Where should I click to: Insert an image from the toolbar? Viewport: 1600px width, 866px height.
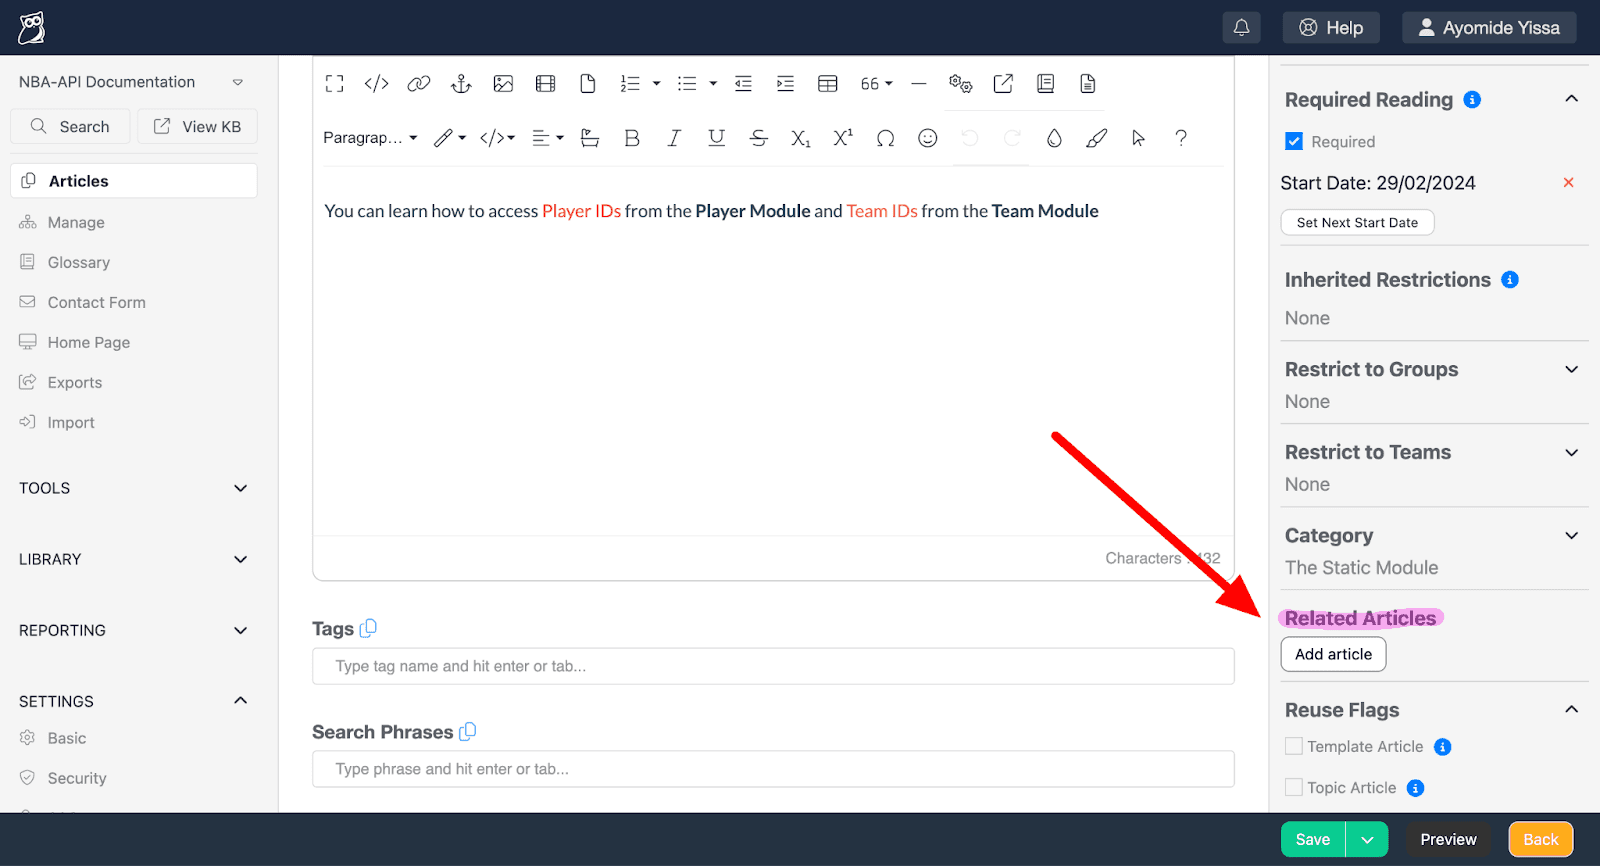[x=503, y=84]
